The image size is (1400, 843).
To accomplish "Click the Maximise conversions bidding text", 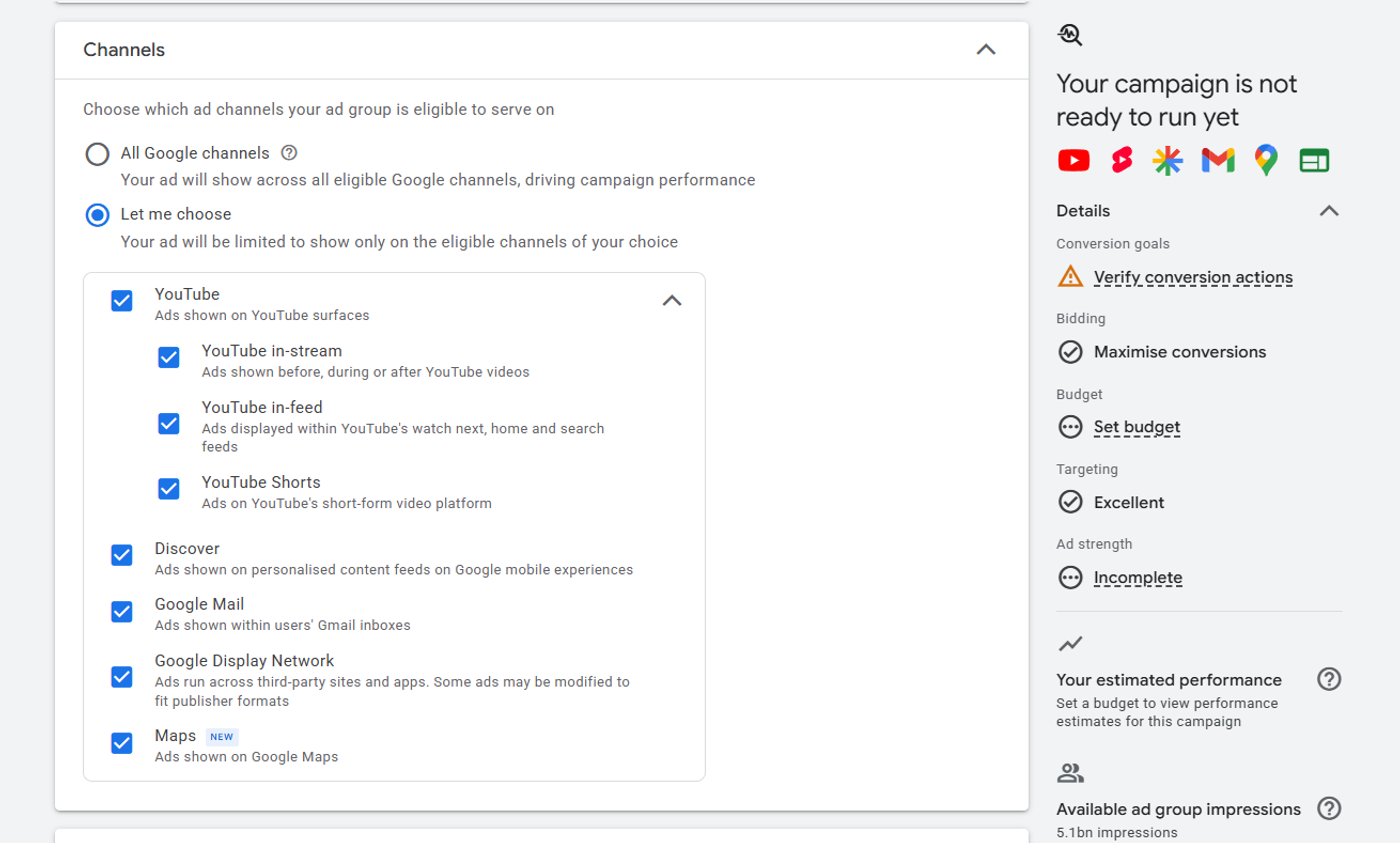I will [1180, 352].
